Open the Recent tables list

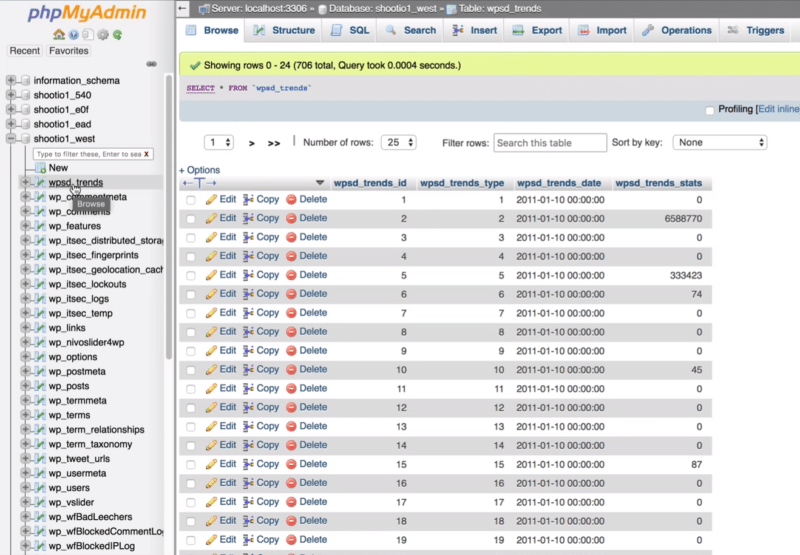[x=24, y=51]
